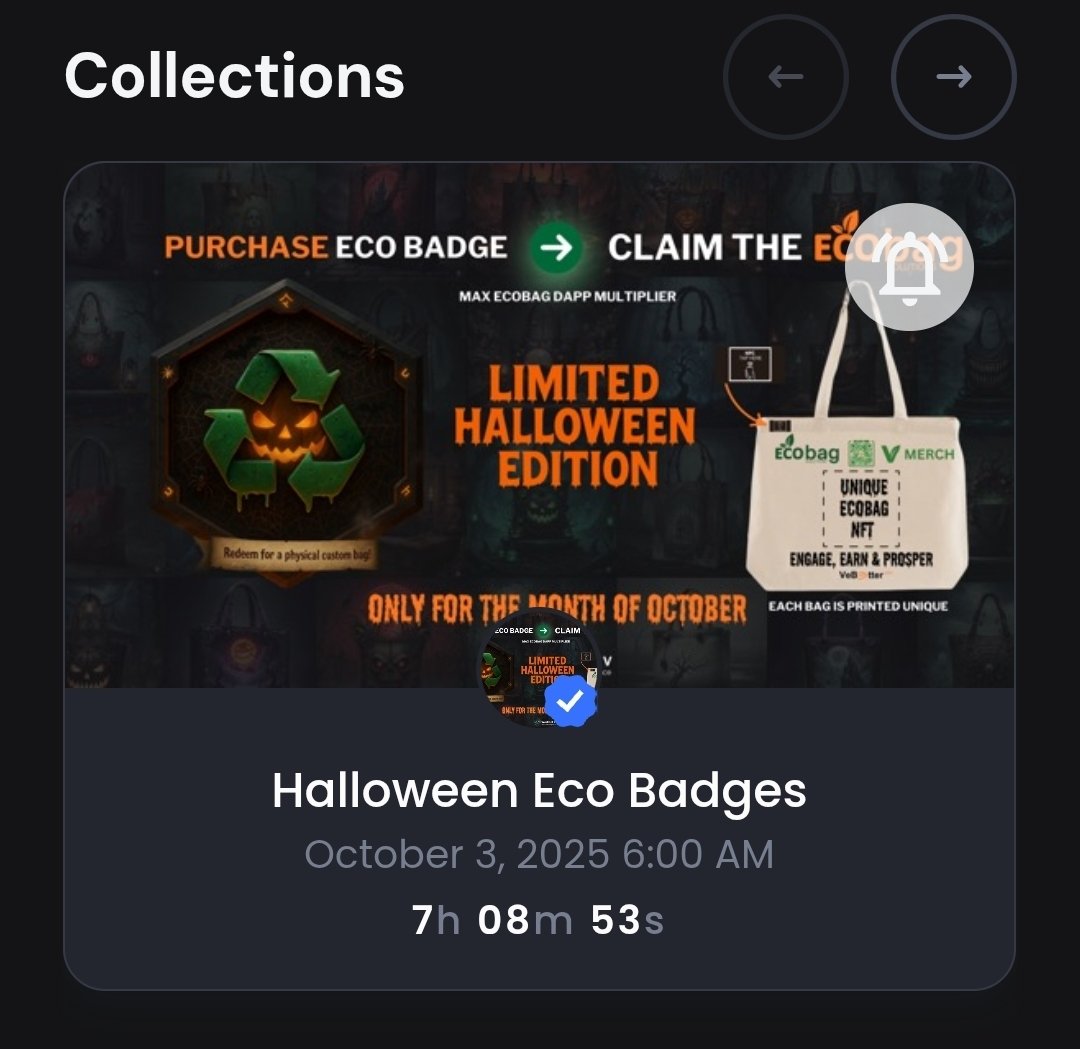This screenshot has width=1080, height=1049.
Task: Click the V Merch logo on the bag
Action: coord(917,453)
